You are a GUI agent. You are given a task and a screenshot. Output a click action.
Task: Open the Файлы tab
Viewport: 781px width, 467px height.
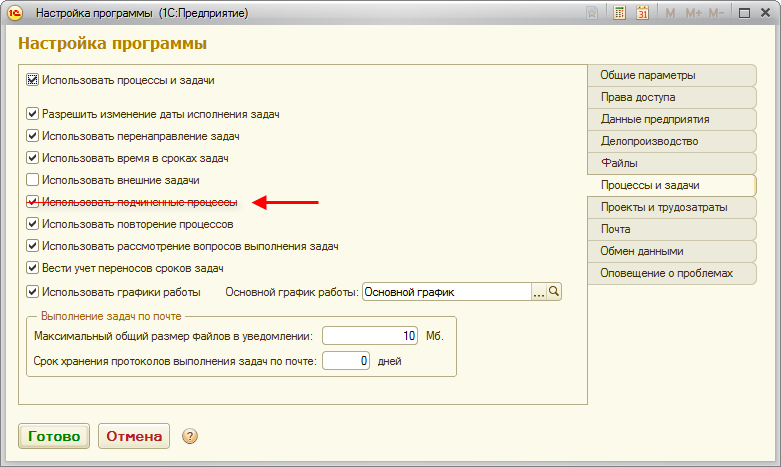coord(672,163)
